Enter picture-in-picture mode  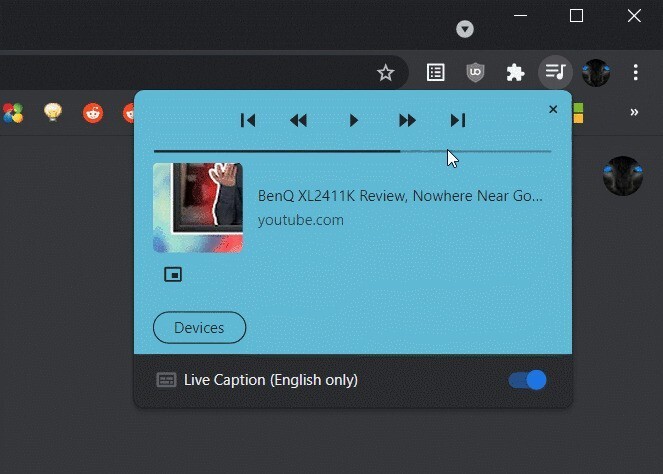(173, 274)
